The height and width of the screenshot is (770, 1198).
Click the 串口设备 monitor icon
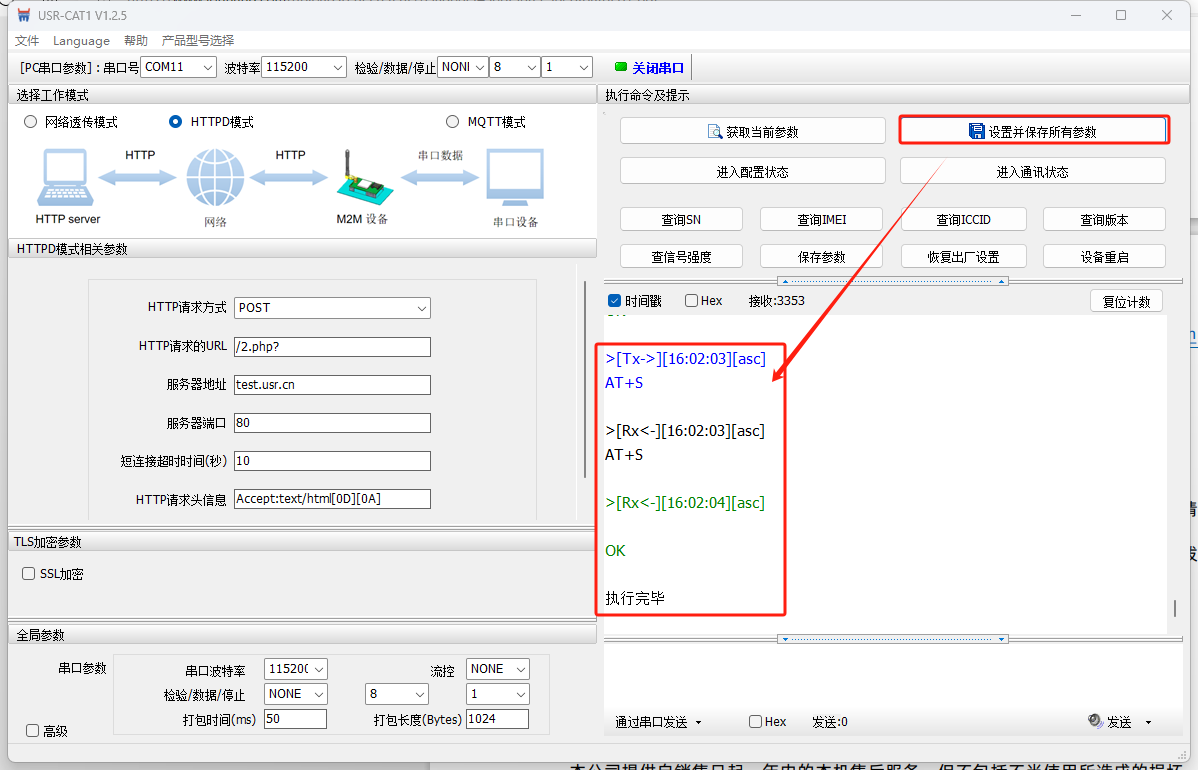[515, 178]
